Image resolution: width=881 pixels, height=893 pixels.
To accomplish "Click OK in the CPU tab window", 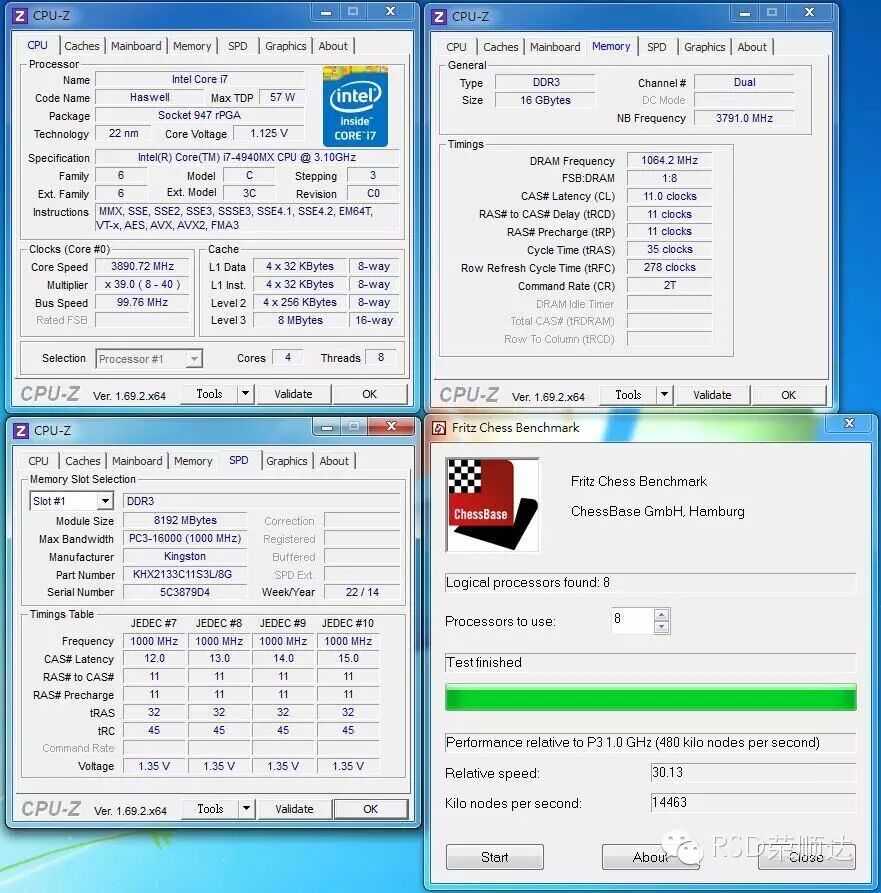I will [370, 394].
